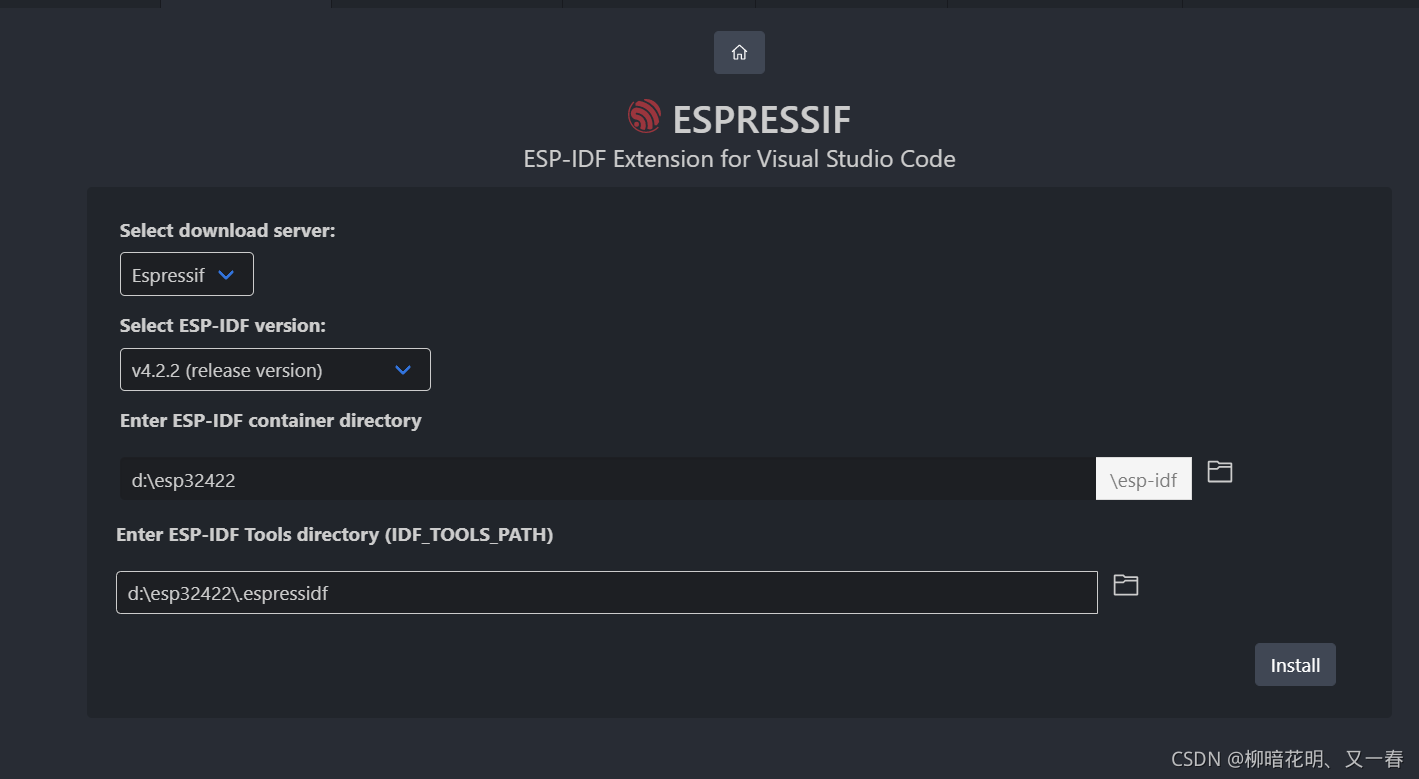Click the Select download server label
Viewport: 1419px width, 779px height.
(x=227, y=230)
